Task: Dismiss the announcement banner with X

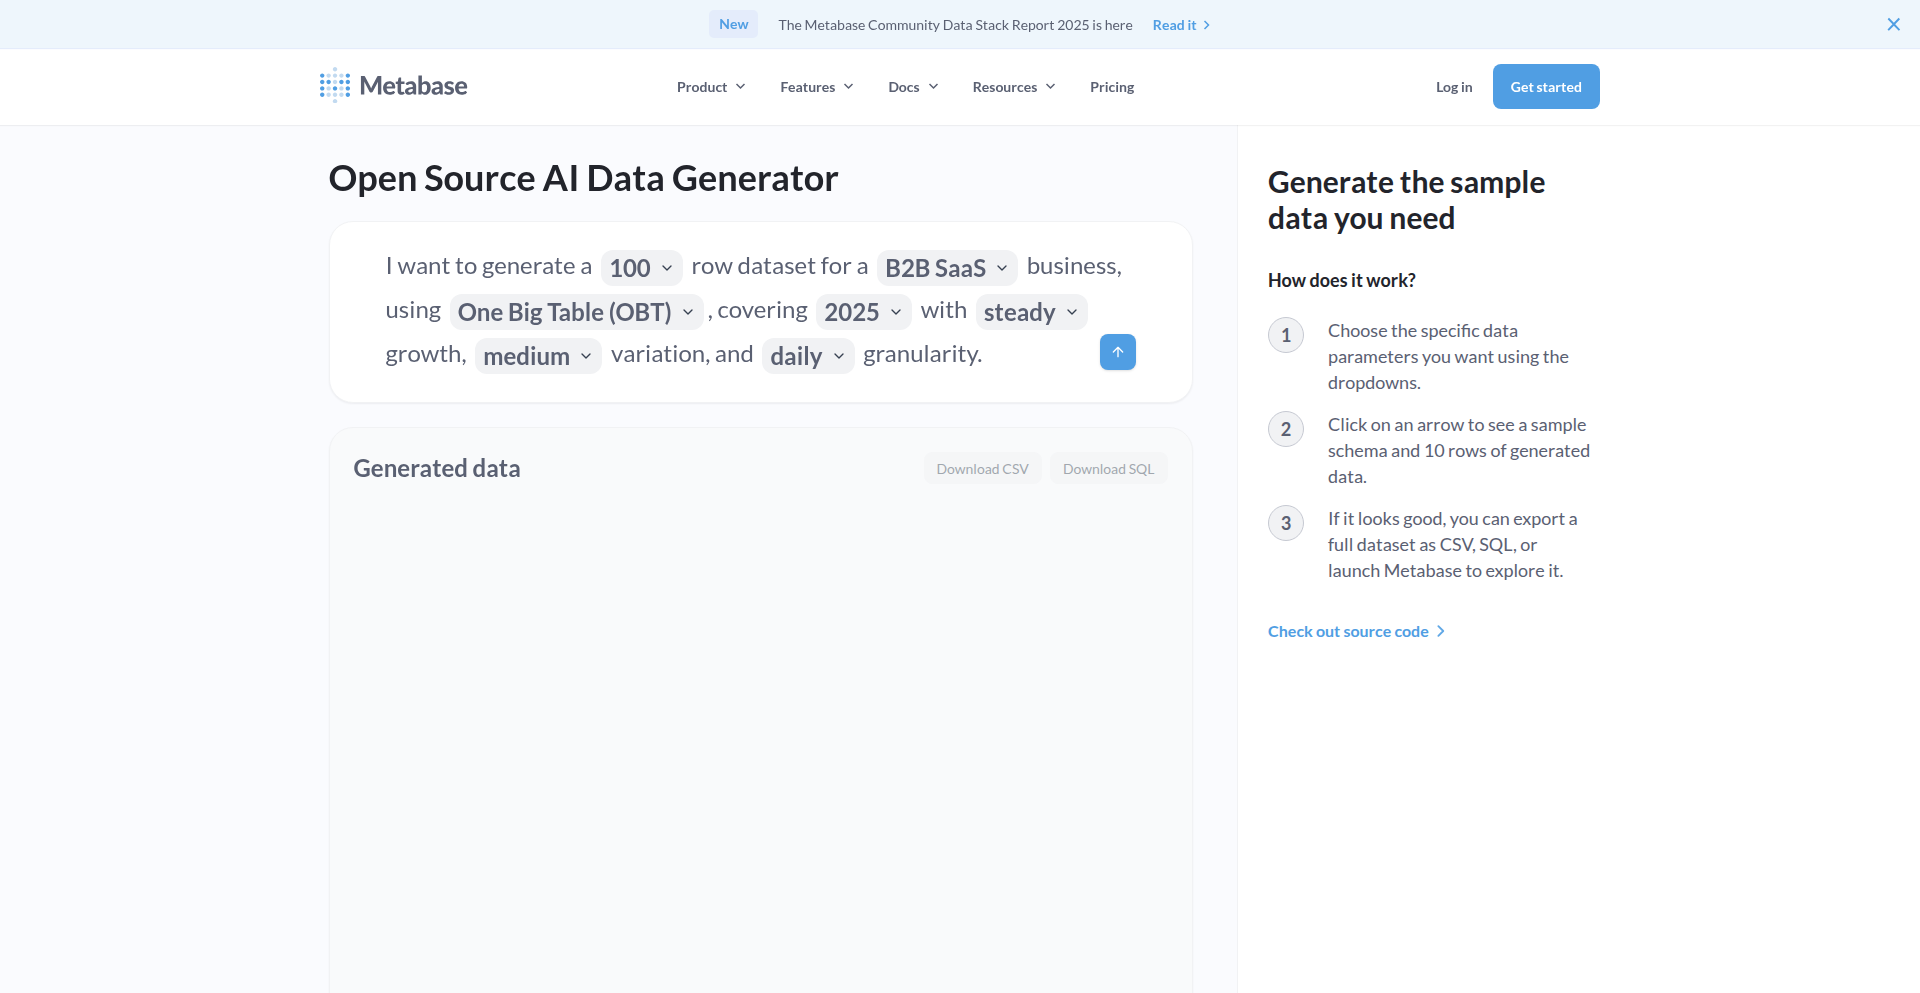Action: pos(1893,25)
